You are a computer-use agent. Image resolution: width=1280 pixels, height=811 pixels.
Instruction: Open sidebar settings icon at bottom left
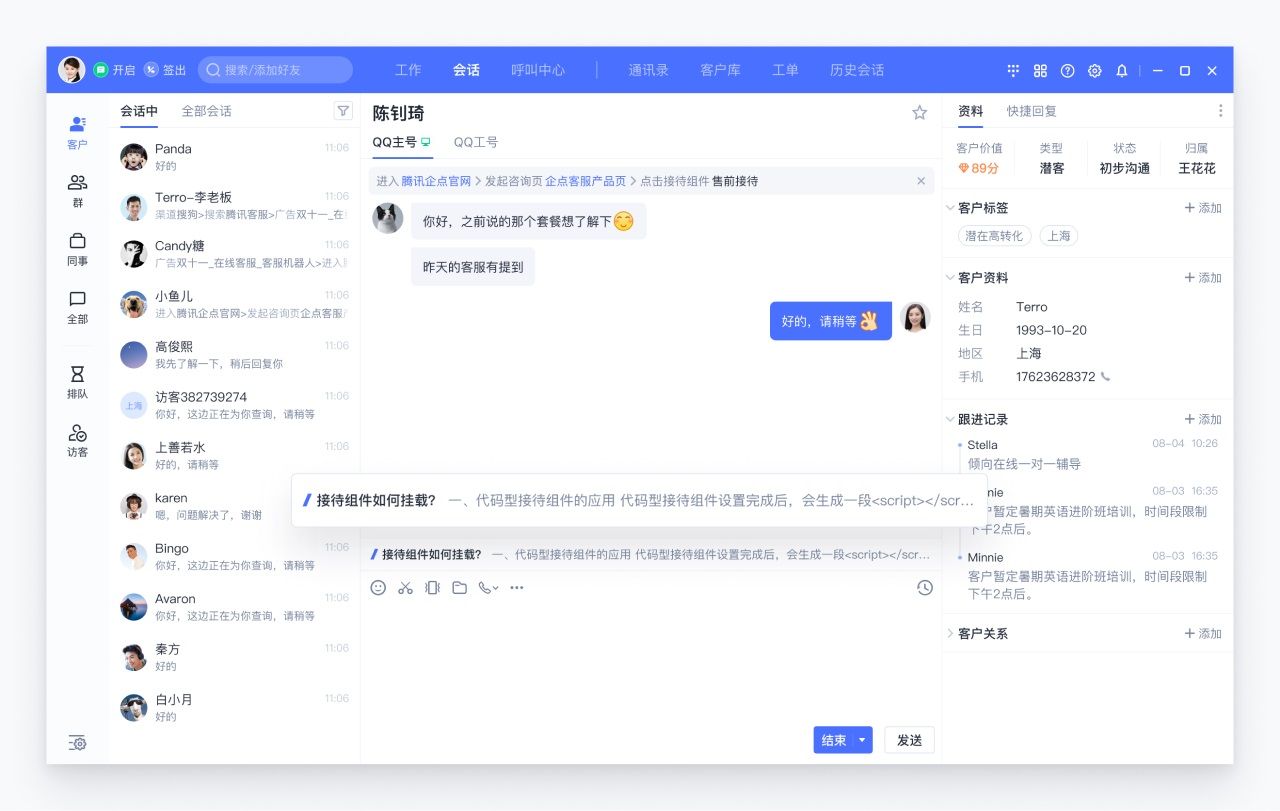coord(78,743)
